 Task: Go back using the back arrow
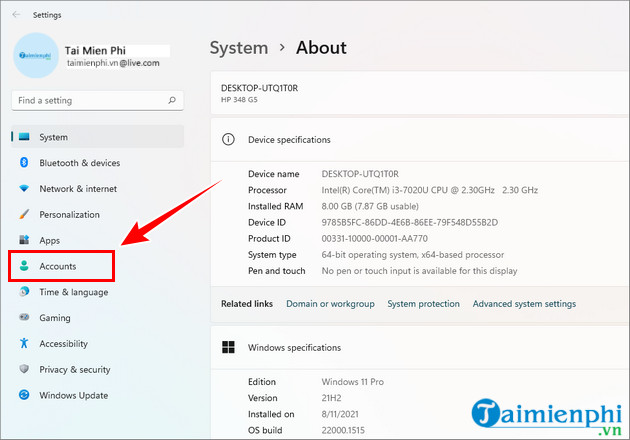pyautogui.click(x=13, y=15)
